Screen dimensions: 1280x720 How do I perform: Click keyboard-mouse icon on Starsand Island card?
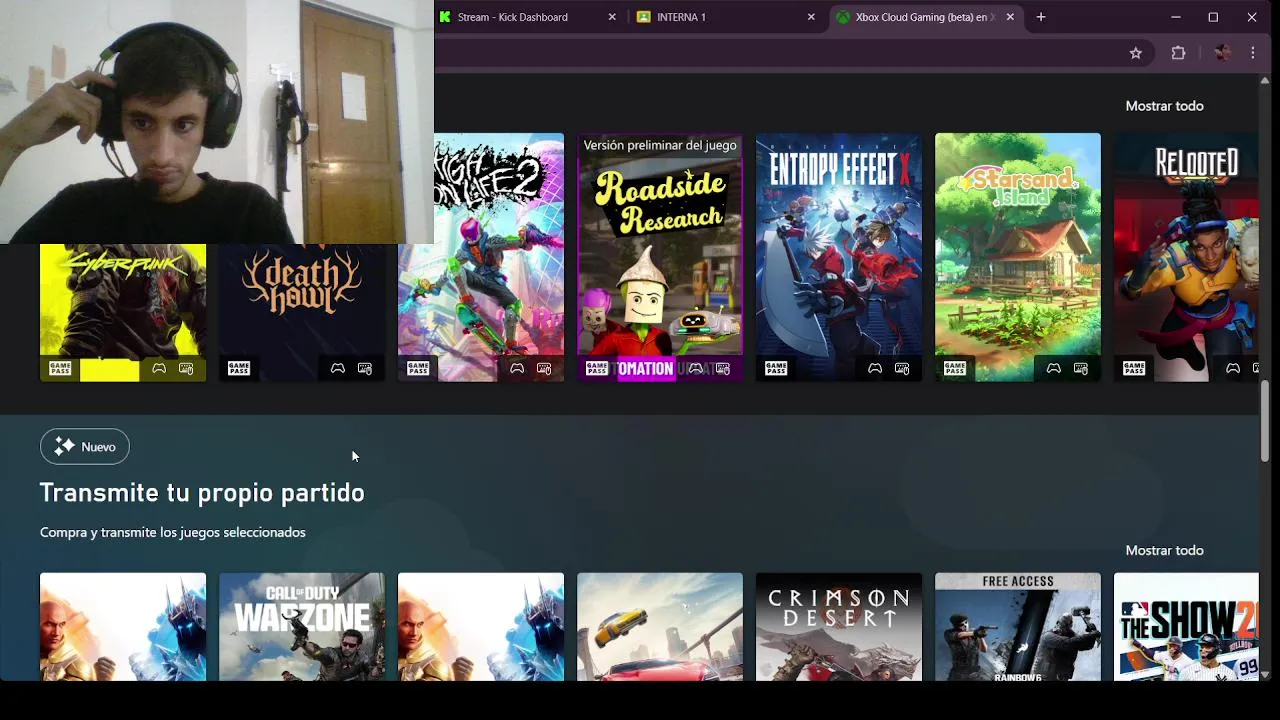point(1081,369)
